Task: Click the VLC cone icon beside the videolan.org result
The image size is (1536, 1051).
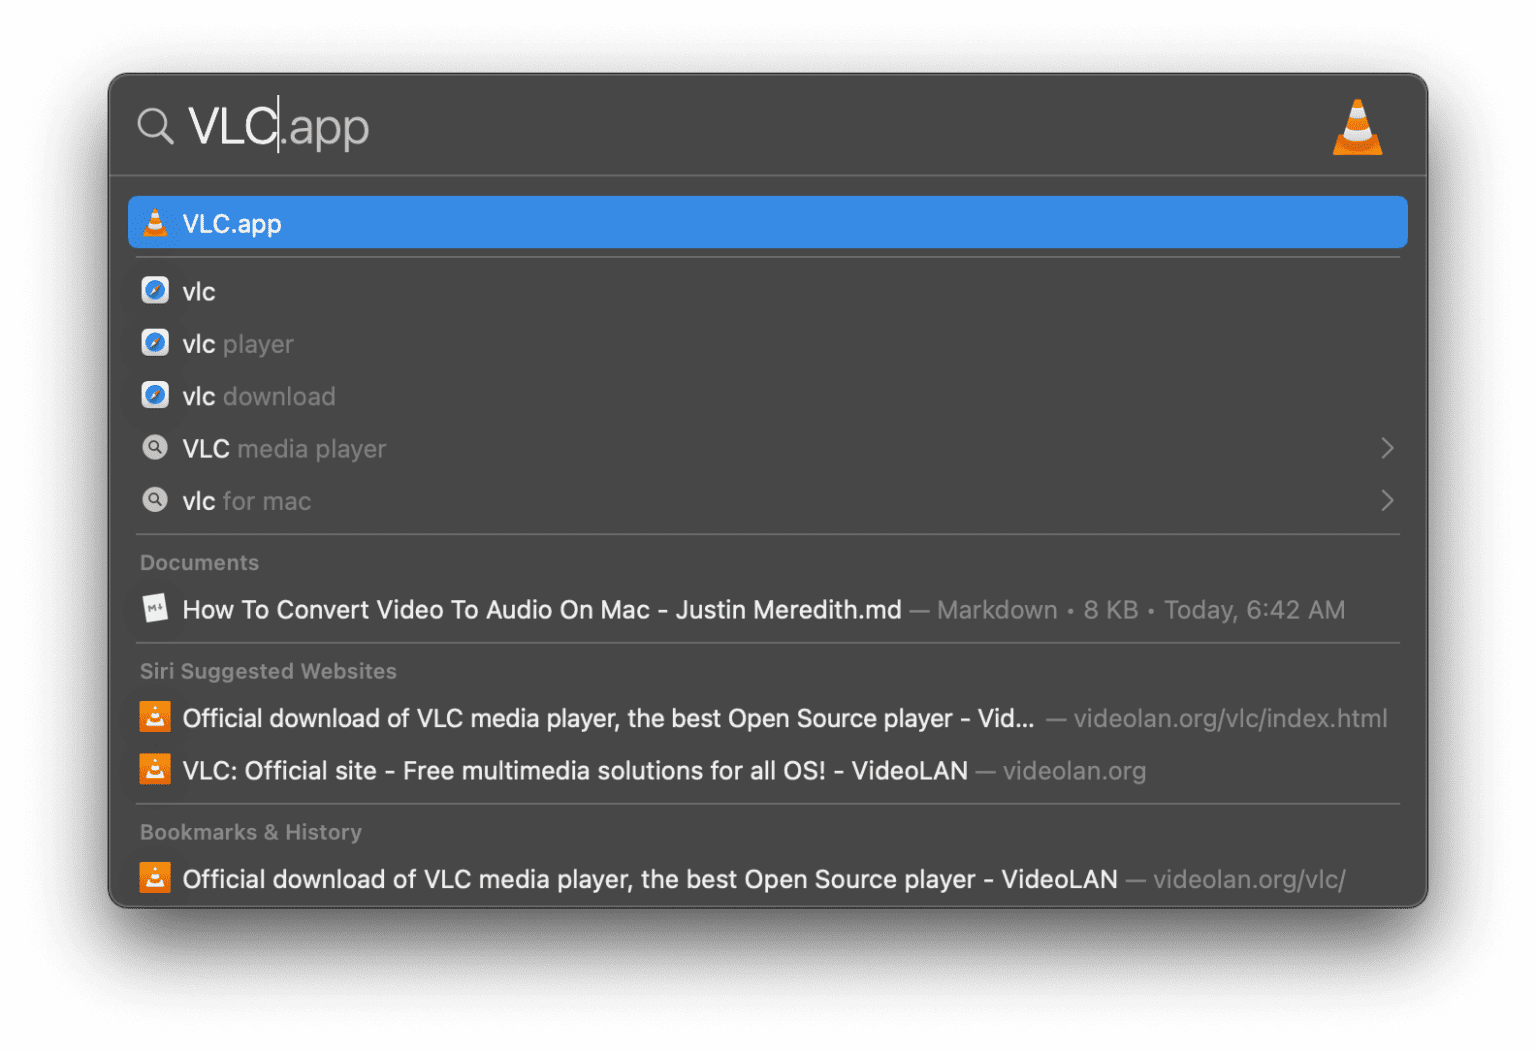Action: (155, 770)
